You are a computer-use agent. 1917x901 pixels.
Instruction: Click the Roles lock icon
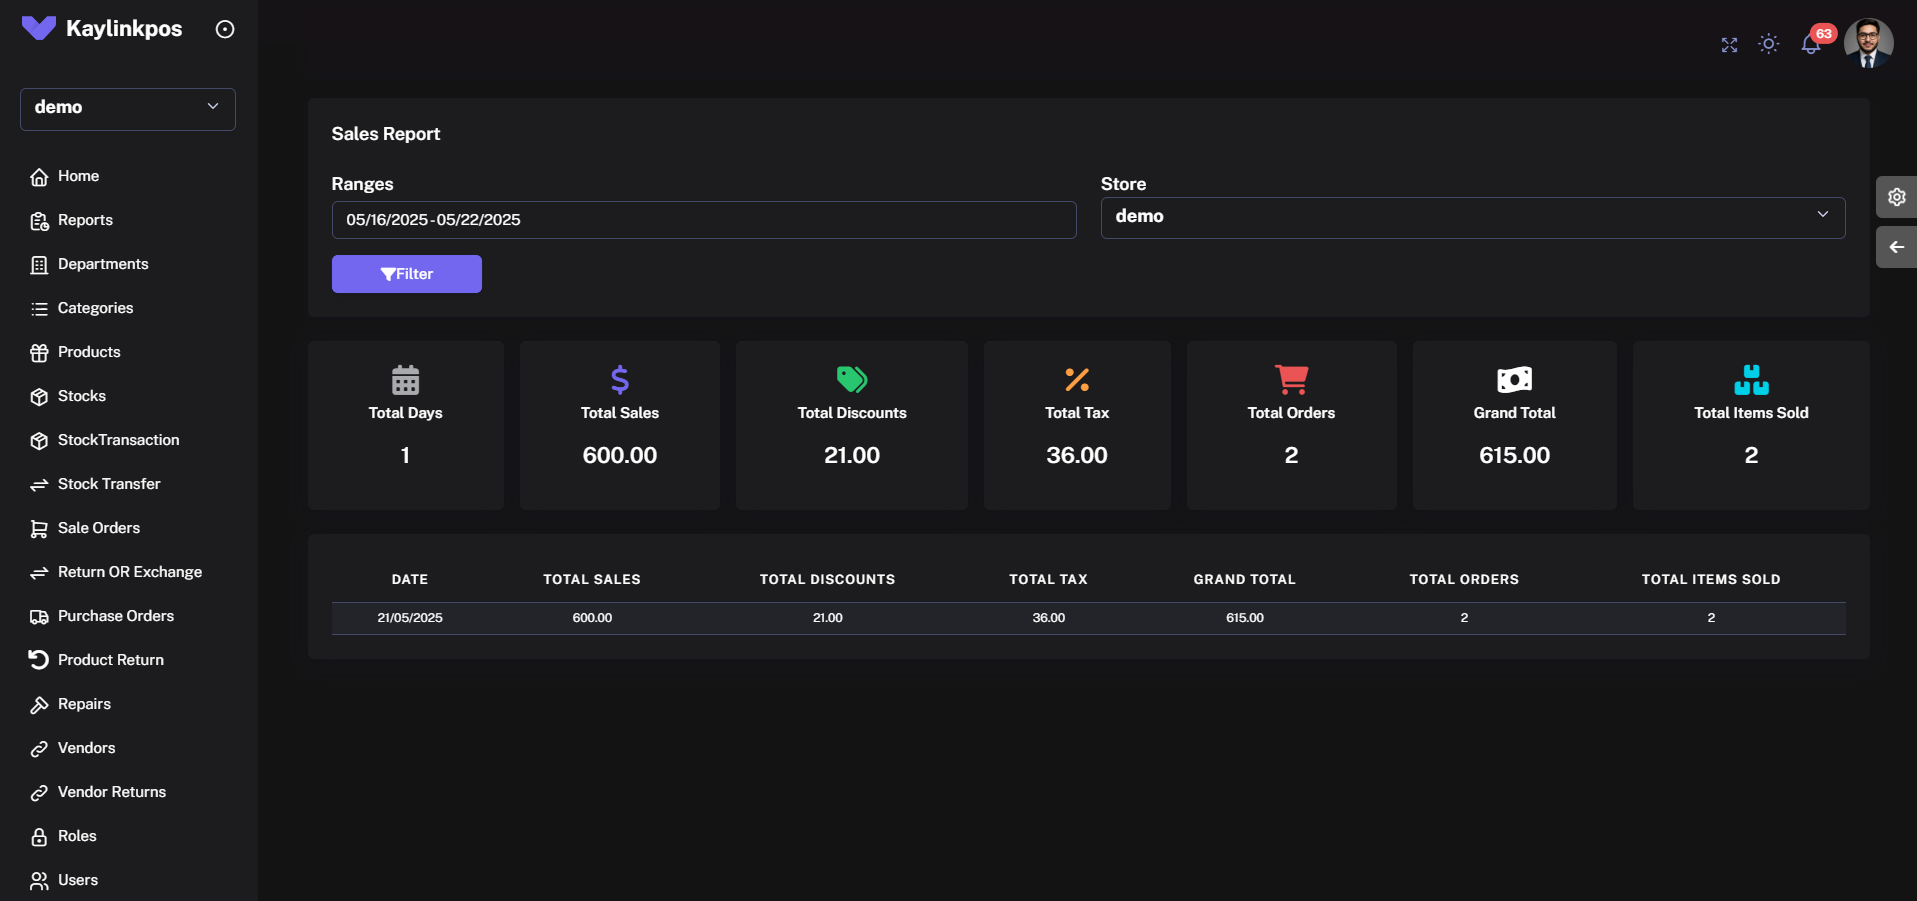click(x=39, y=837)
